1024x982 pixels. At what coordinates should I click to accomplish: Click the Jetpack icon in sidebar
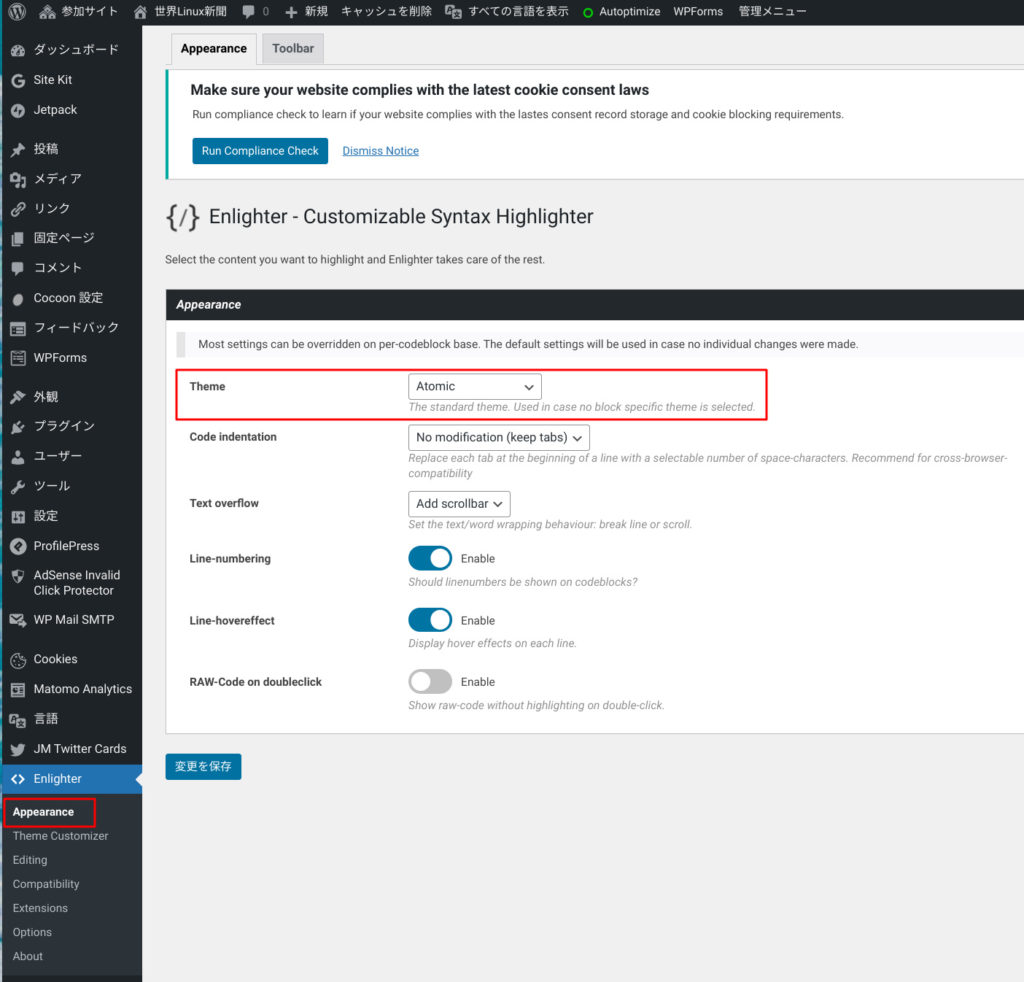click(18, 110)
